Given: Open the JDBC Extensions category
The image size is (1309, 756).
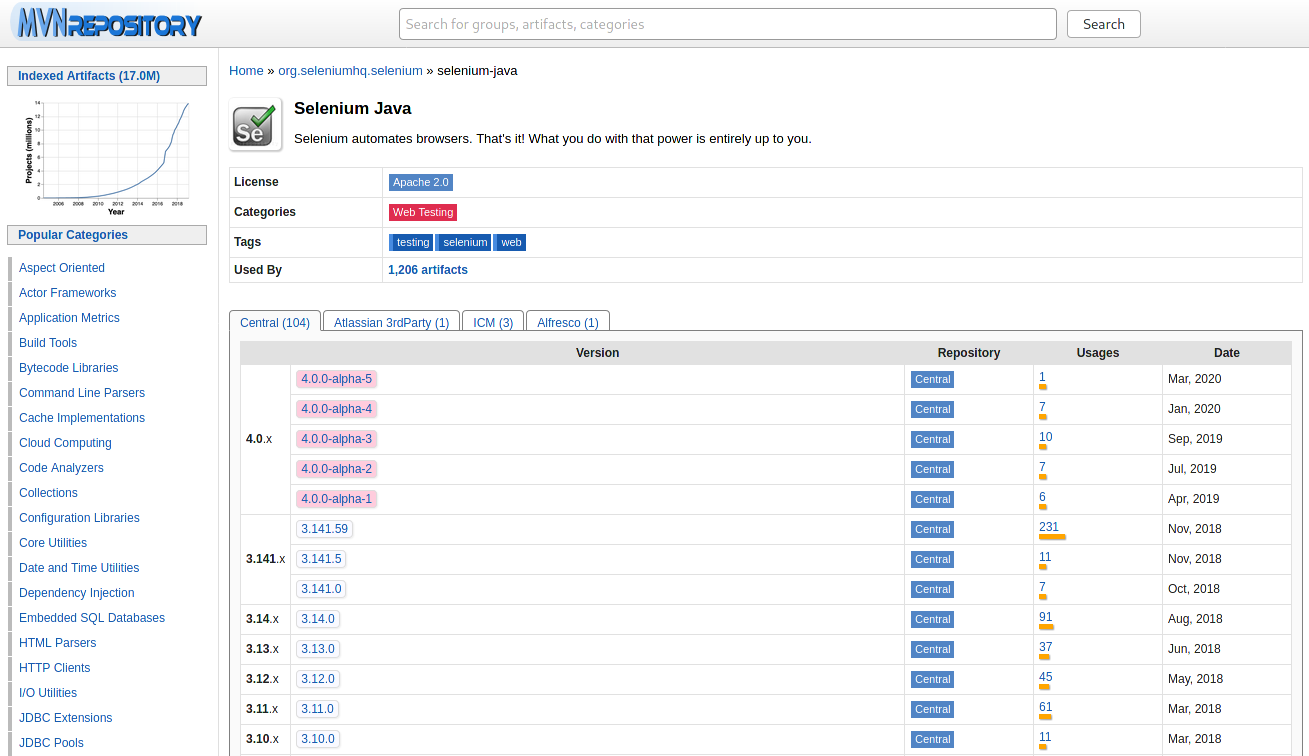Looking at the screenshot, I should tap(66, 718).
